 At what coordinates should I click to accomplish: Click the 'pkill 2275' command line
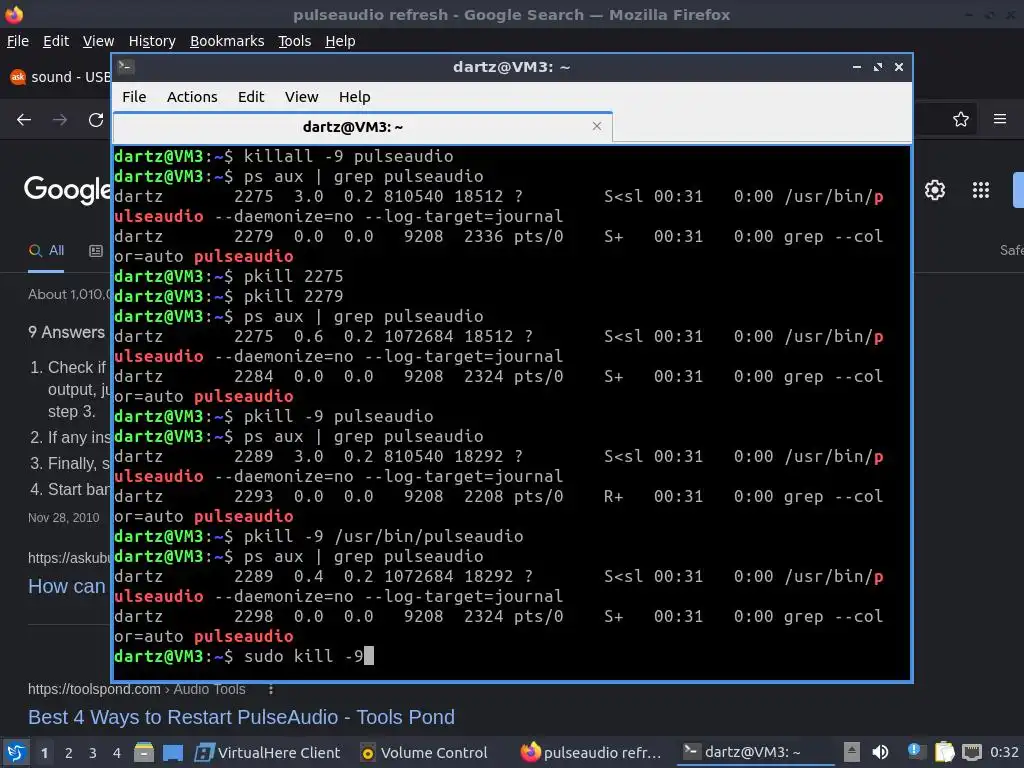point(229,276)
